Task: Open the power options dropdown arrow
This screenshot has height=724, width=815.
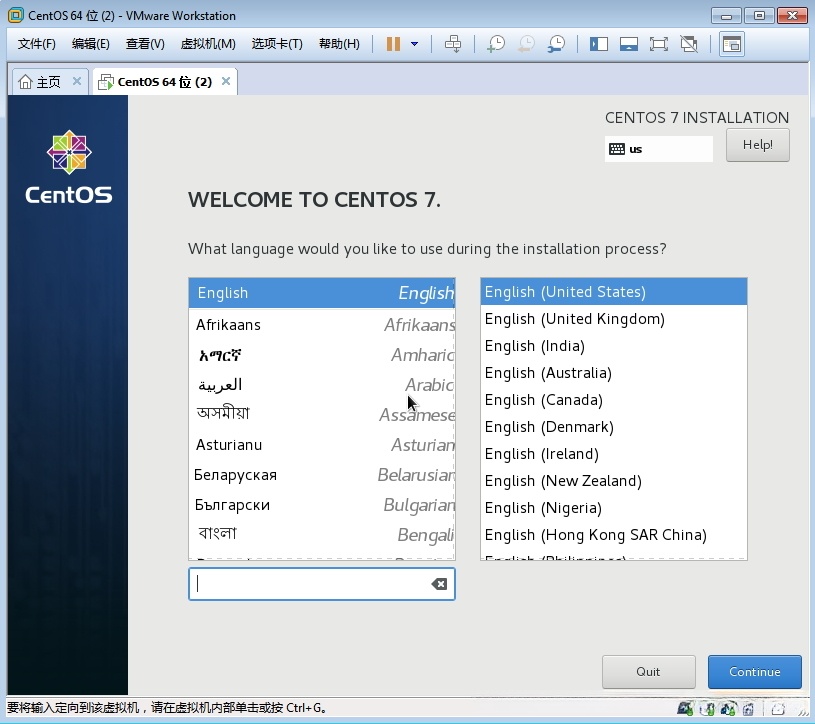Action: coord(414,44)
